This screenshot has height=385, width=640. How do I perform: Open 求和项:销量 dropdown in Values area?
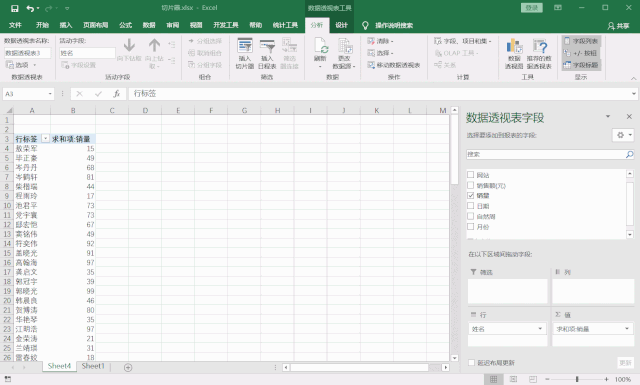[x=627, y=329]
